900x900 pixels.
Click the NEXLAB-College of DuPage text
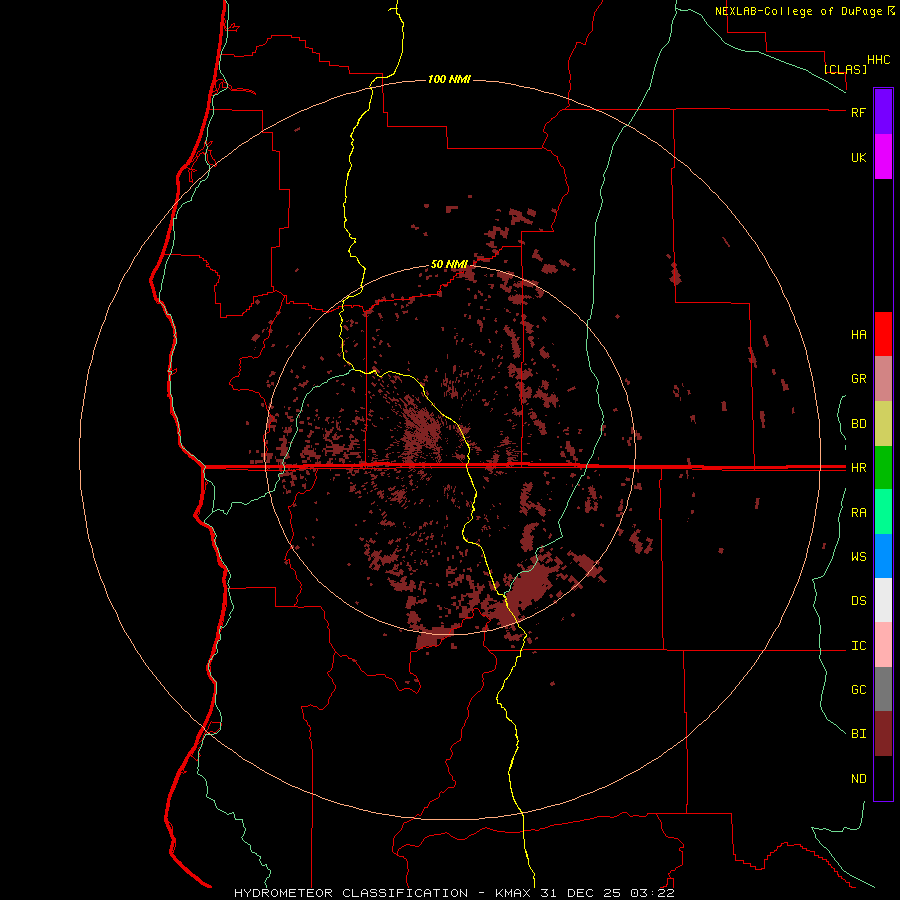(798, 11)
